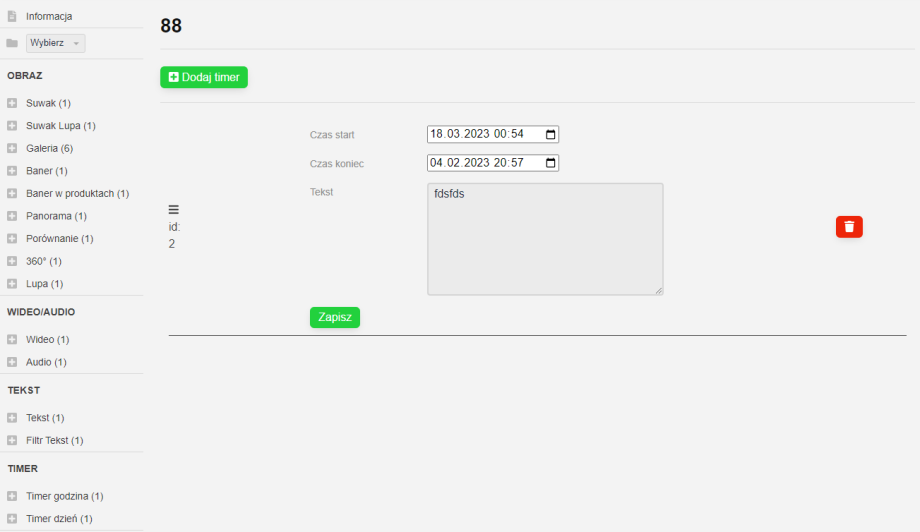Click the folder icon beside Wybierz
This screenshot has height=532, width=920.
(12, 43)
